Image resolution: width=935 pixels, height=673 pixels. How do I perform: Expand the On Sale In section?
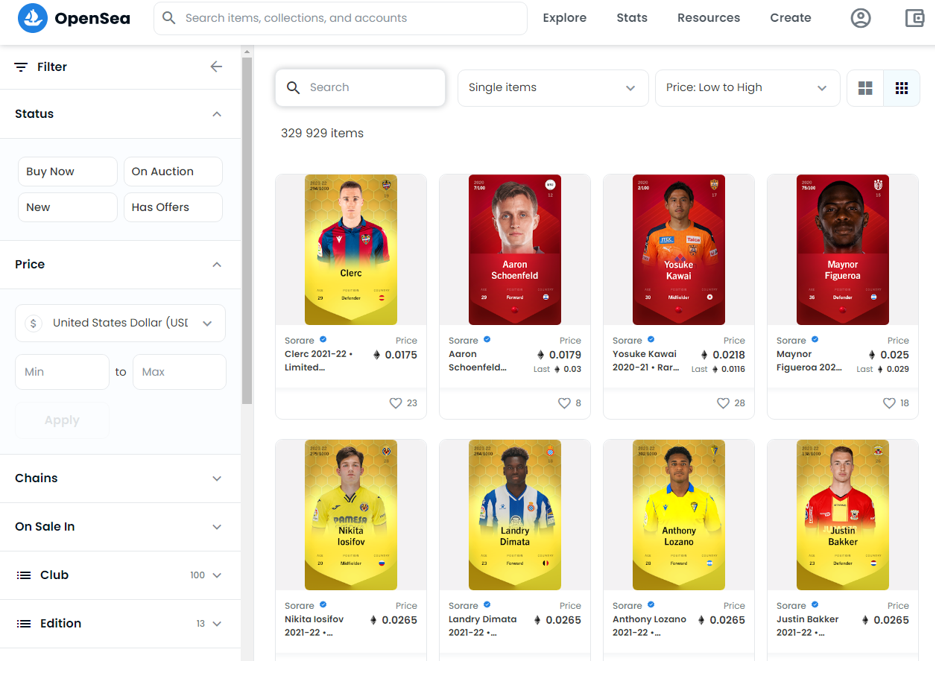pyautogui.click(x=120, y=527)
